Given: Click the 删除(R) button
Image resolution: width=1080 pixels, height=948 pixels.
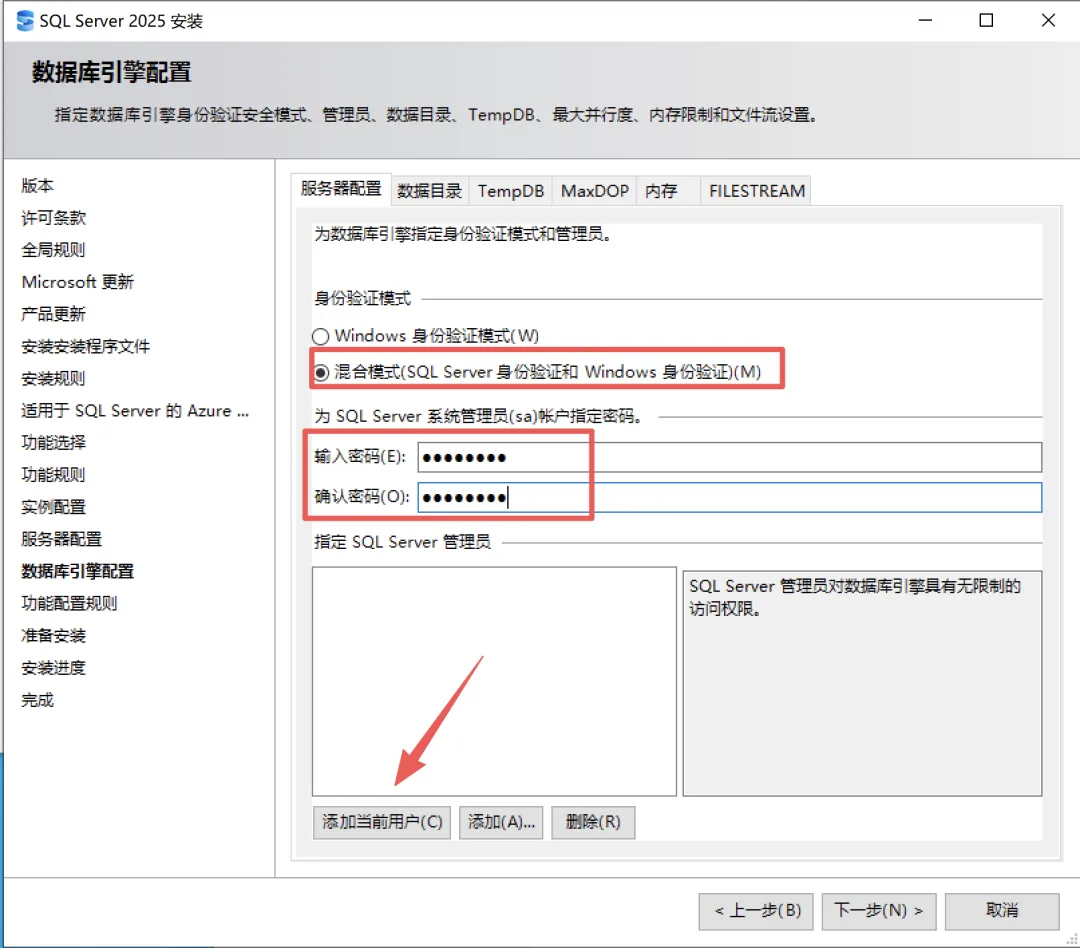Looking at the screenshot, I should (593, 823).
